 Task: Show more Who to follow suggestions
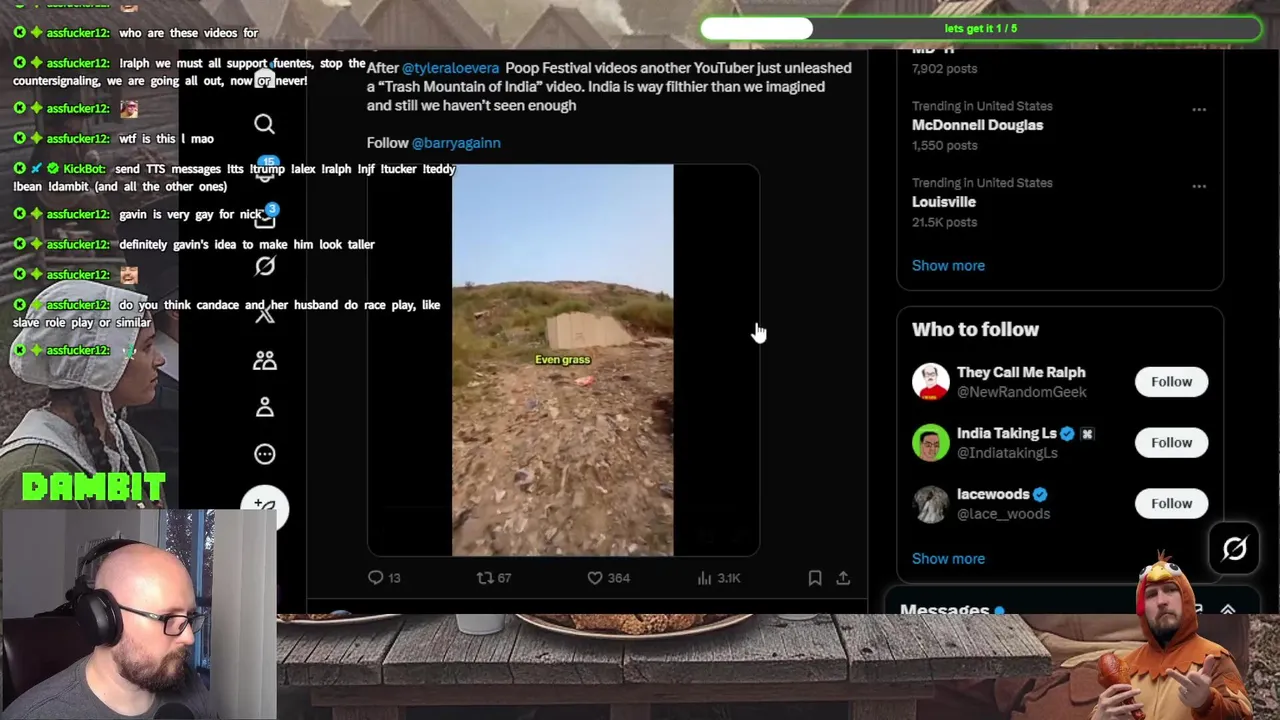pos(948,558)
